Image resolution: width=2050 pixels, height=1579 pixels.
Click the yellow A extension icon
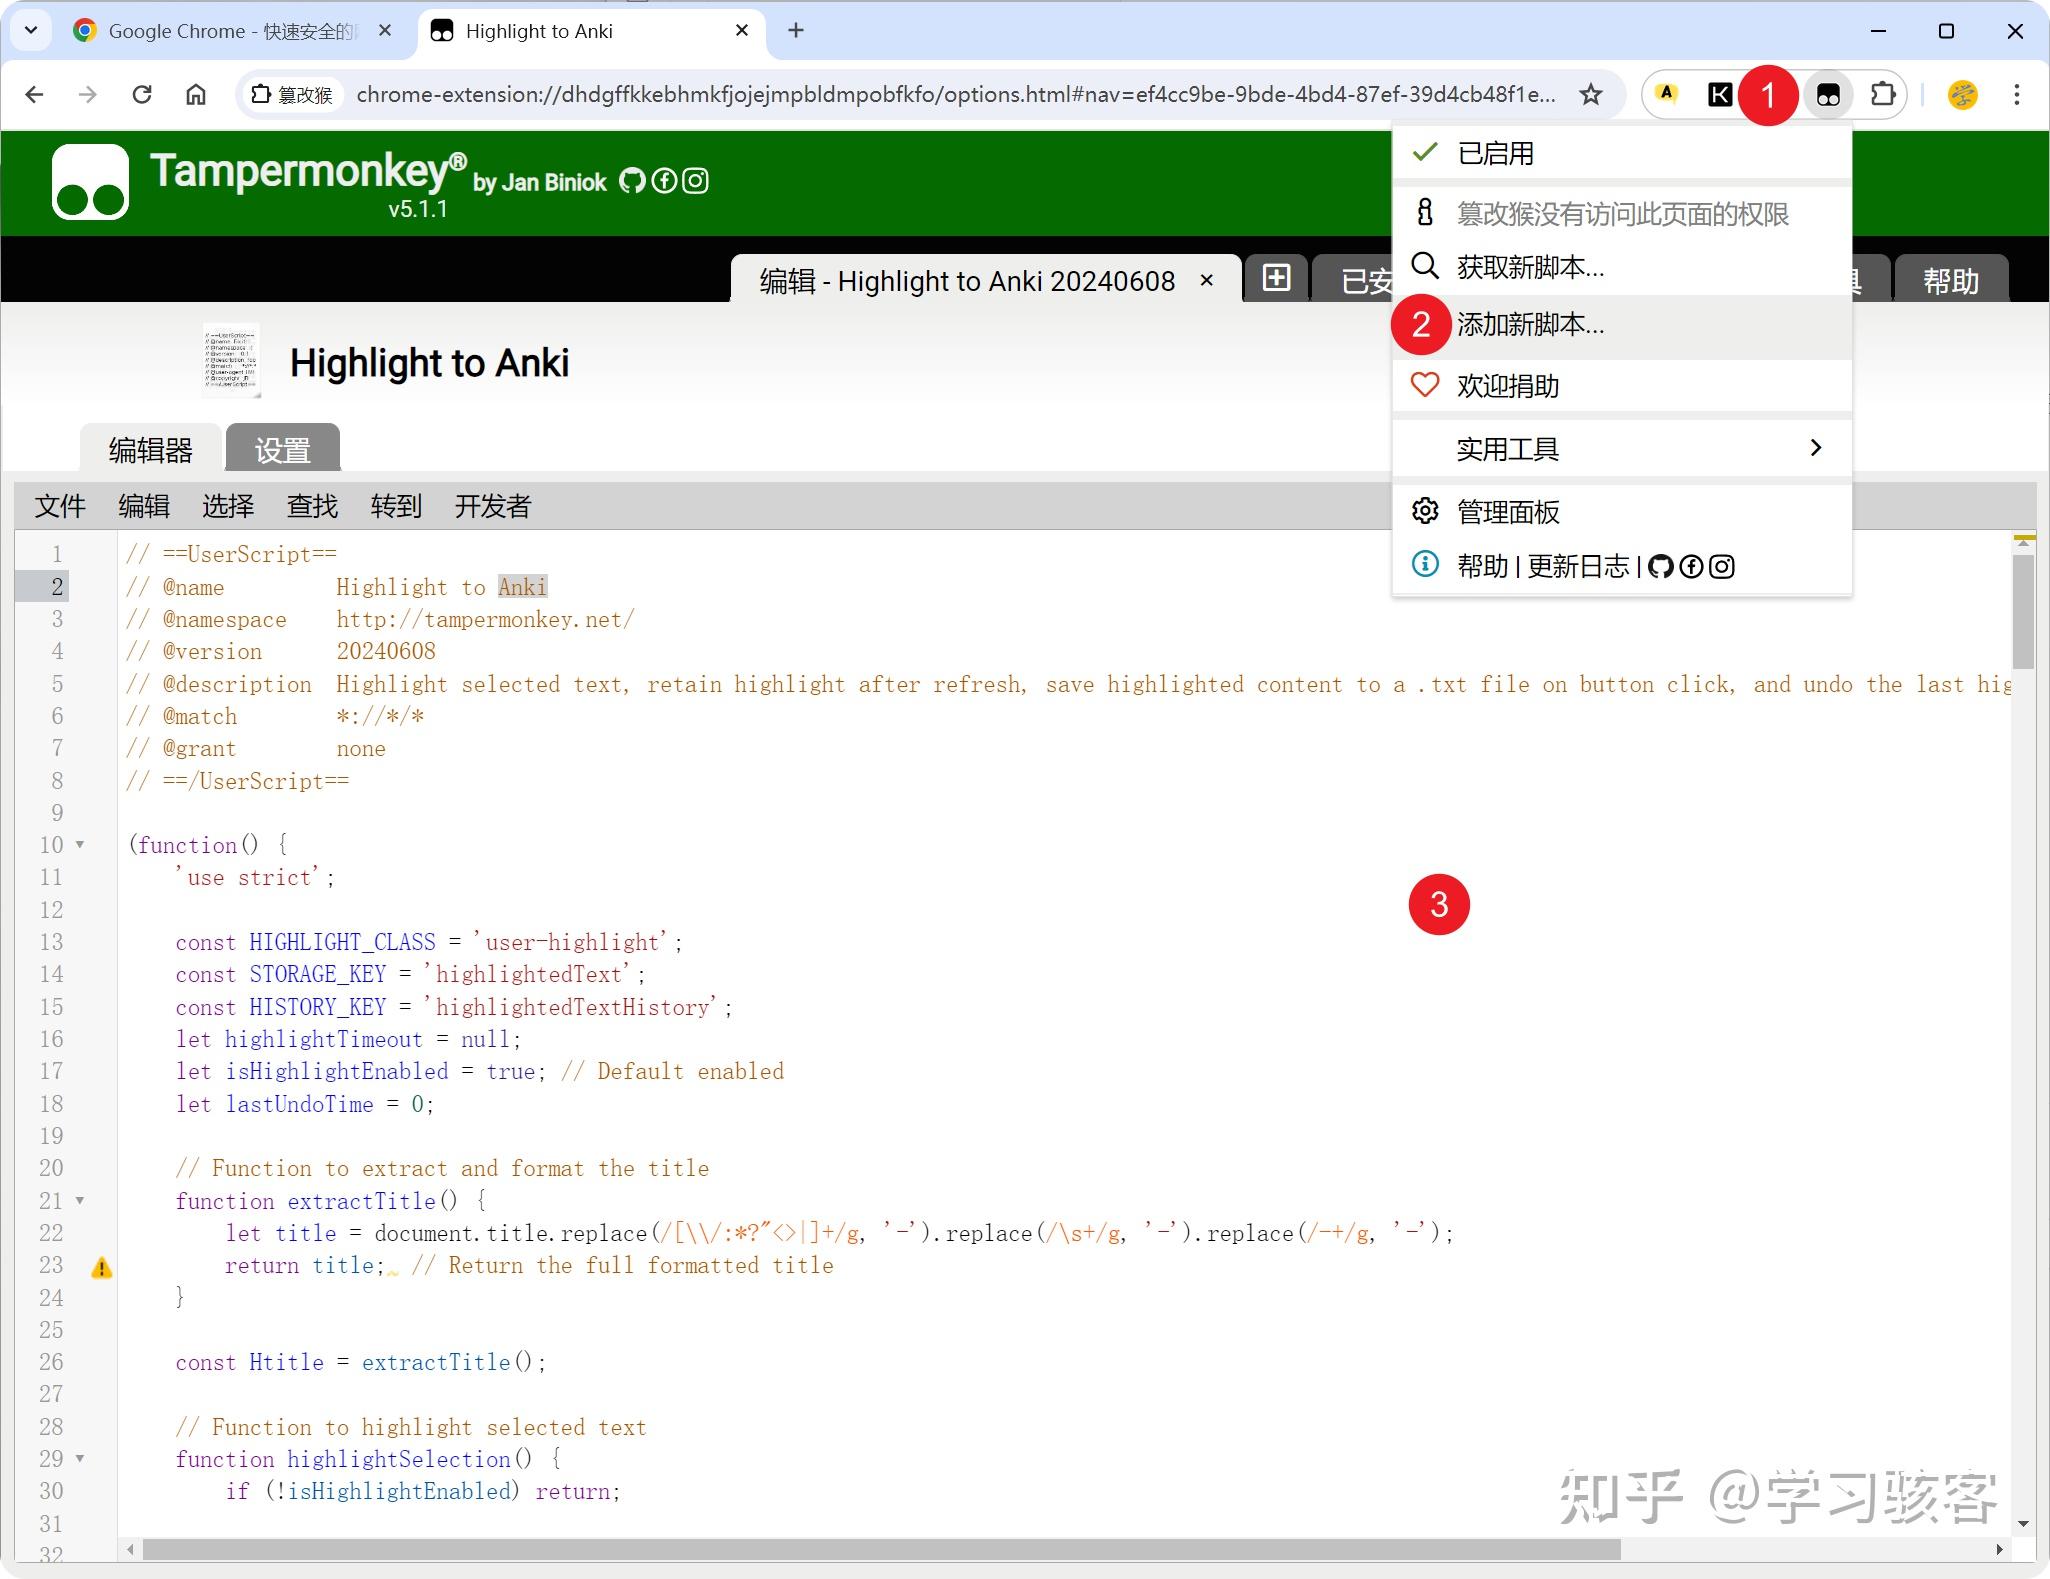[x=1666, y=93]
